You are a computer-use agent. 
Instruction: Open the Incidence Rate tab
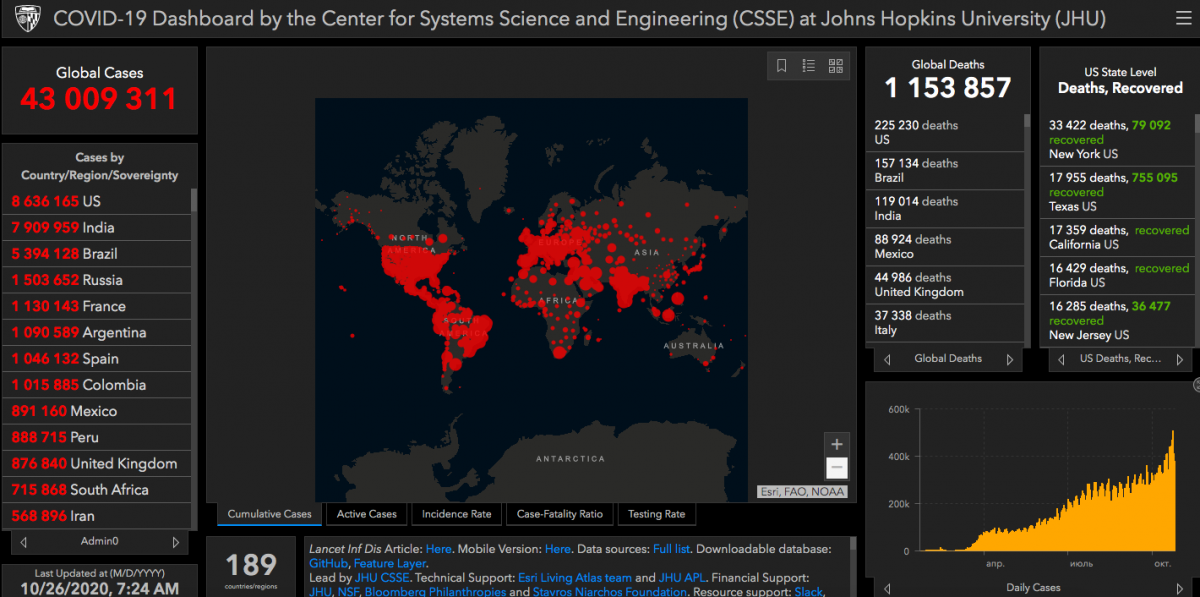pyautogui.click(x=456, y=514)
